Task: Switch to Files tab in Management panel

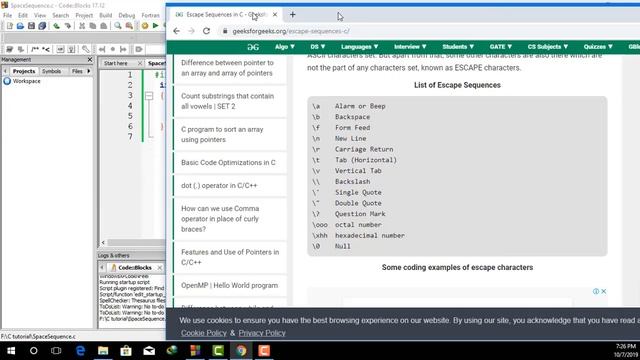Action: click(77, 71)
